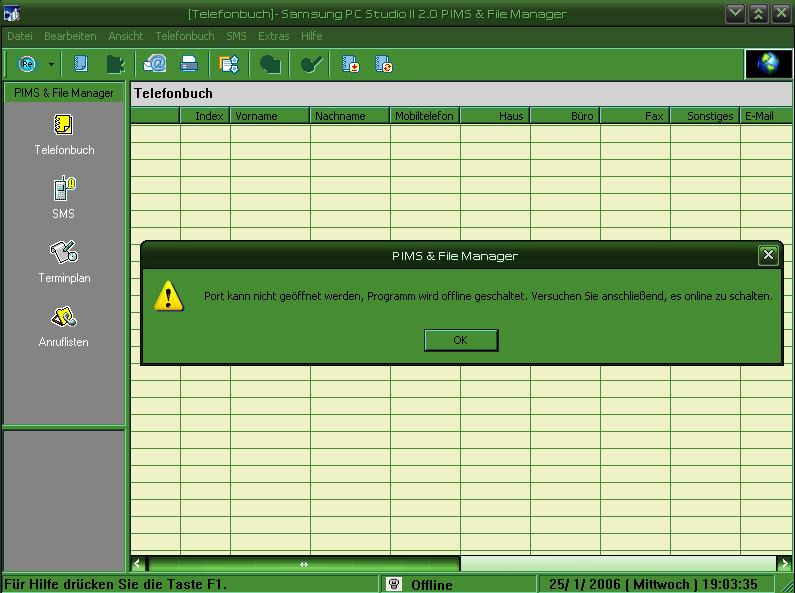Click the double-up-arrow maximize window button
The width and height of the screenshot is (795, 593).
[x=758, y=13]
